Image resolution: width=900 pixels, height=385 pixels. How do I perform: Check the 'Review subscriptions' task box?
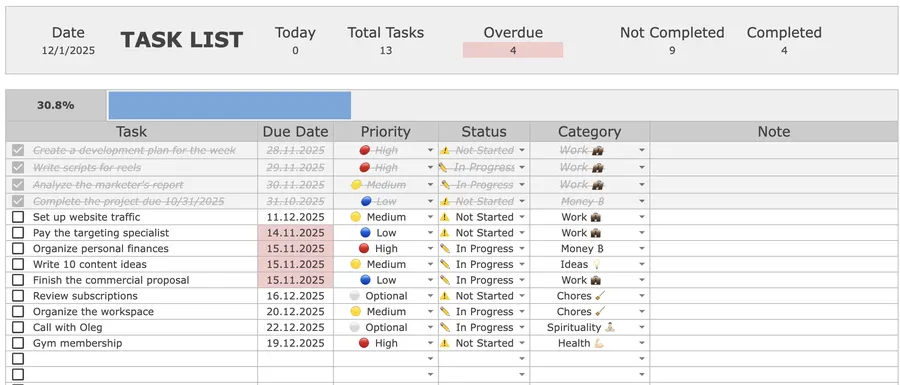point(18,296)
